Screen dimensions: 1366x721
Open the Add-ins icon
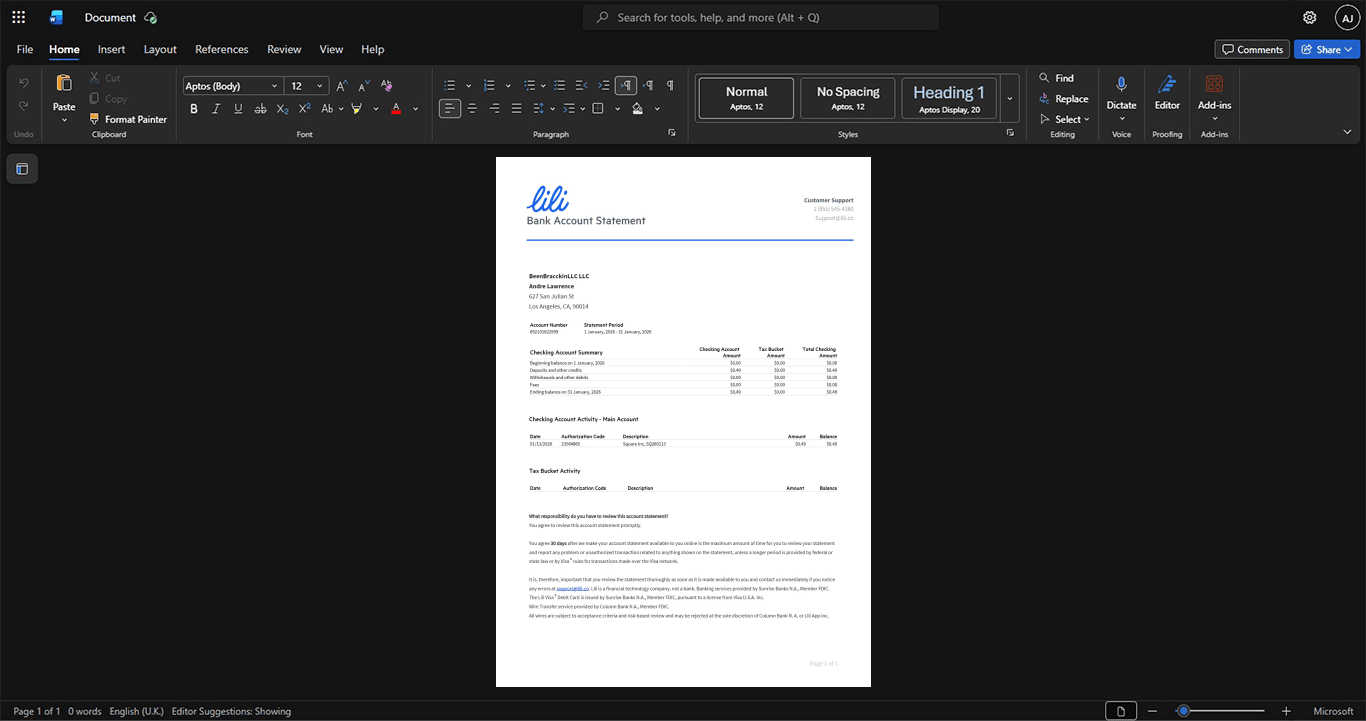tap(1214, 84)
